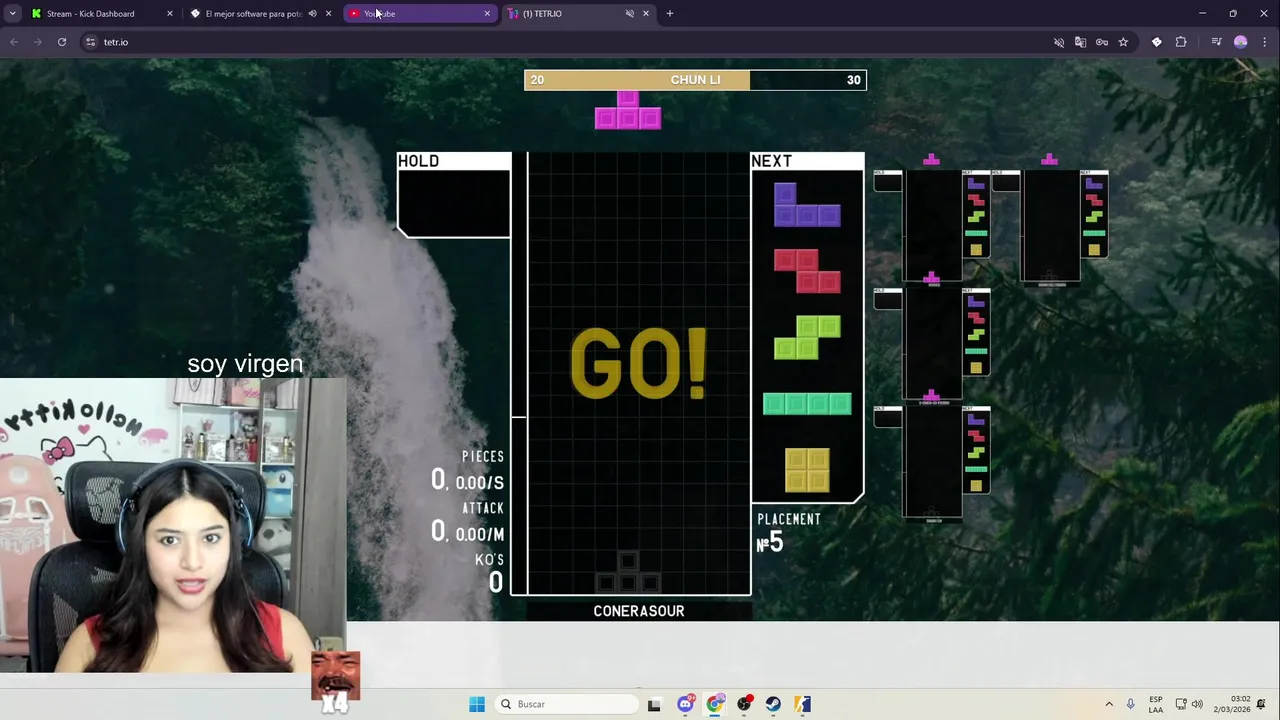This screenshot has width=1280, height=720.
Task: Close the El mejor software tab
Action: (328, 14)
